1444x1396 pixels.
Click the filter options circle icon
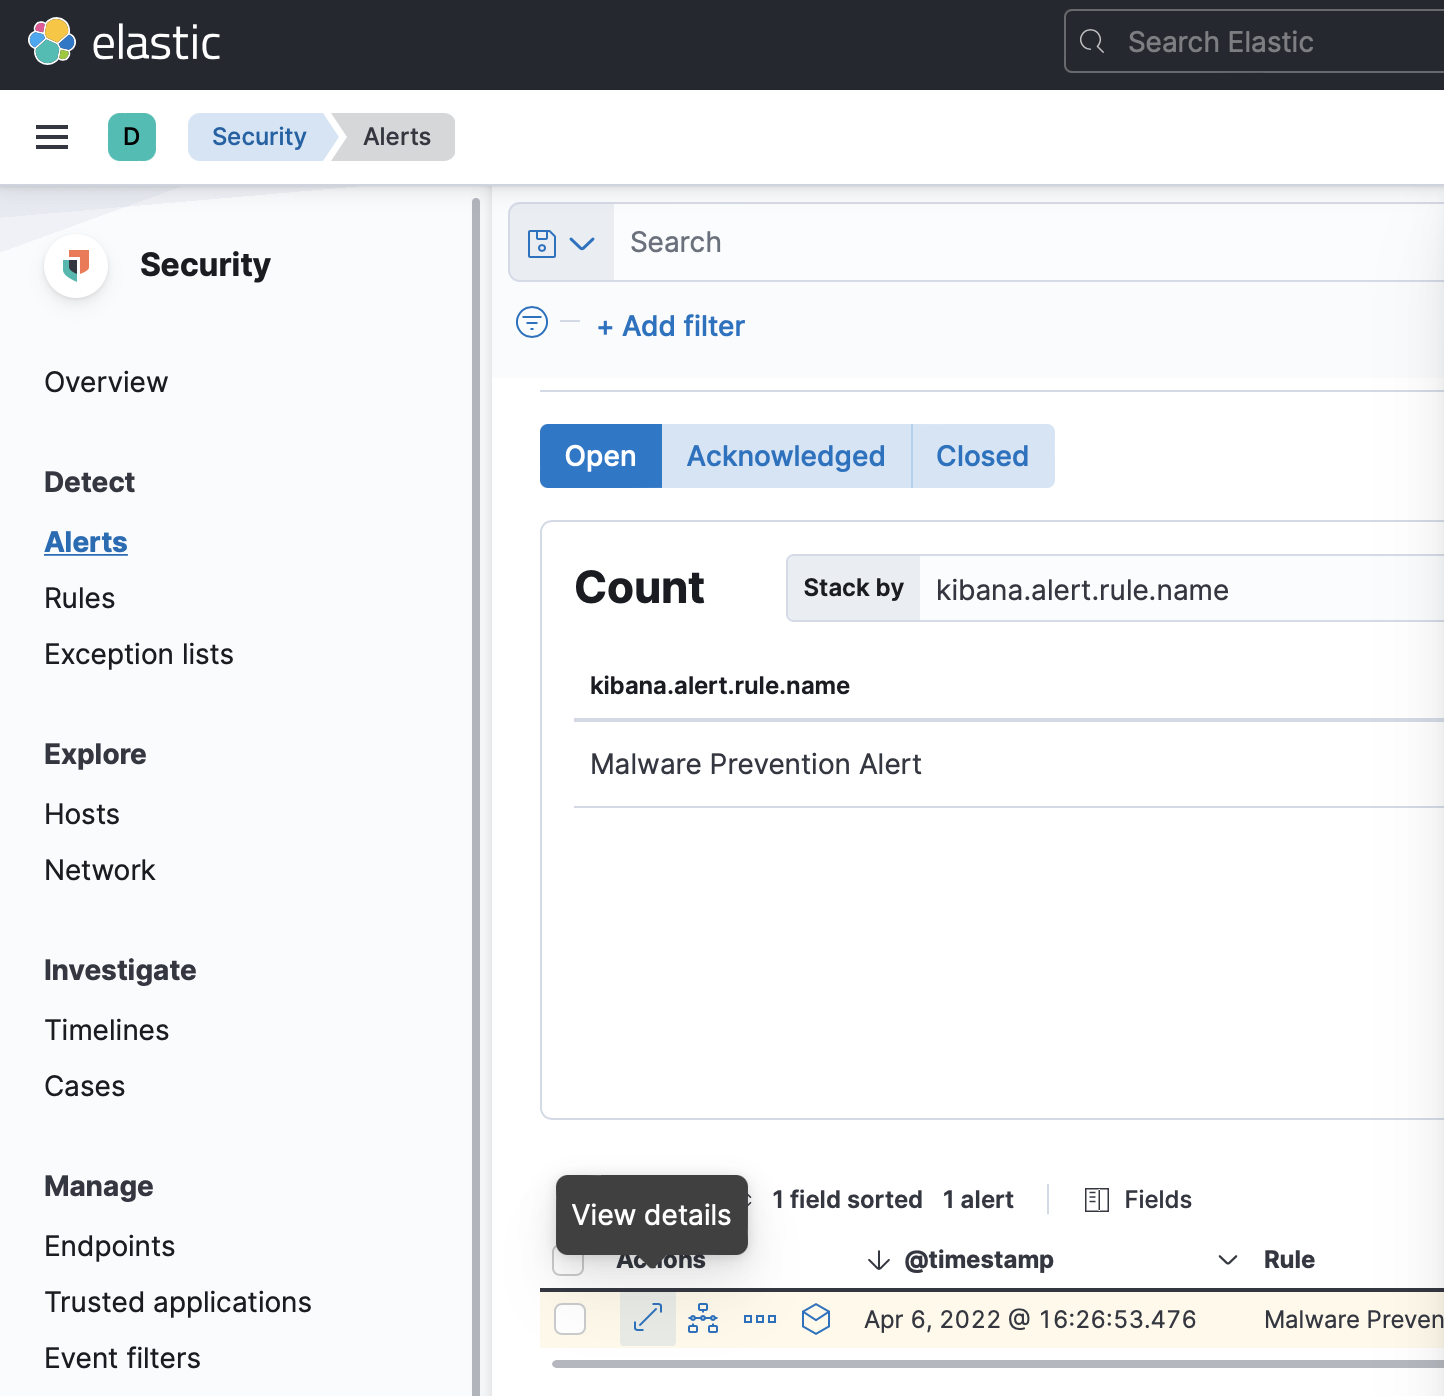tap(532, 322)
